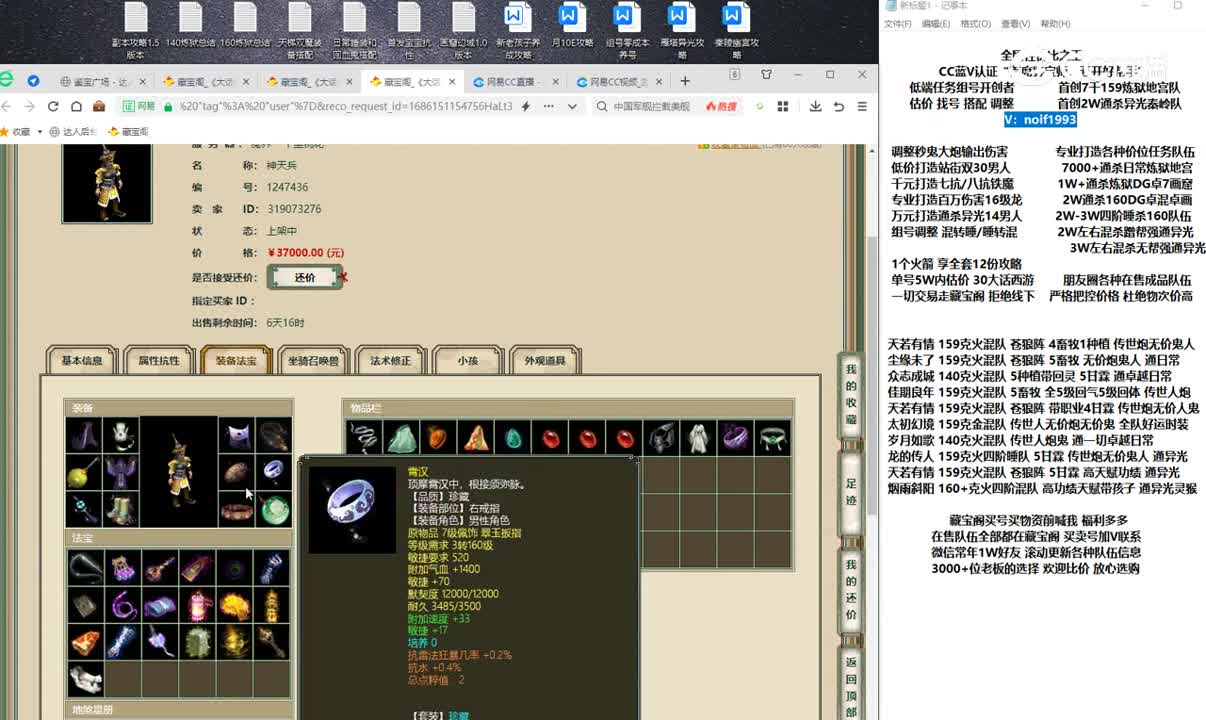Select the teal cloth inventory item

click(x=401, y=437)
